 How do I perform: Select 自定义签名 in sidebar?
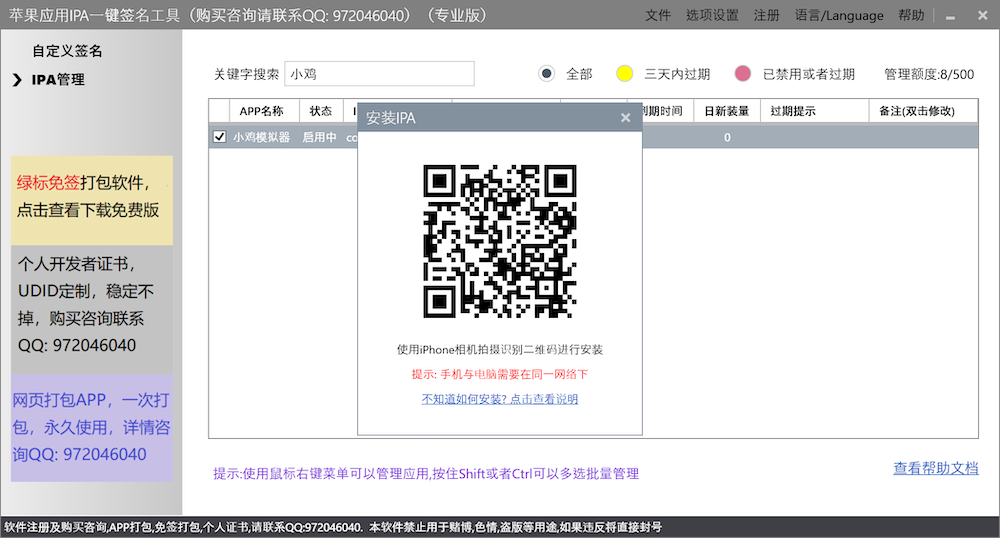(x=68, y=51)
